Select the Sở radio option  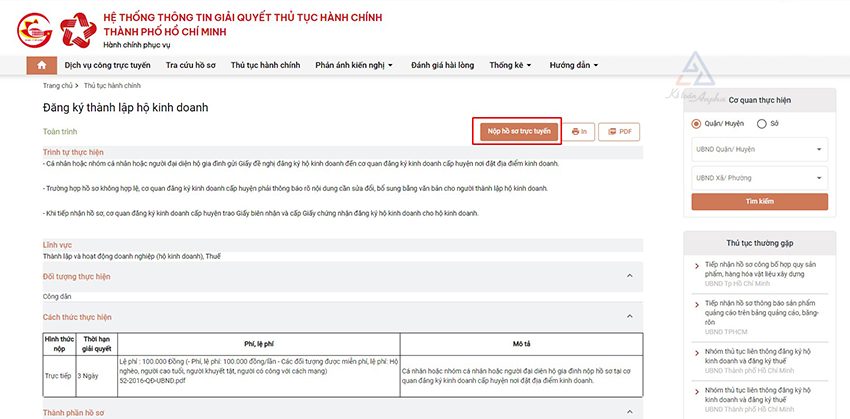[762, 124]
